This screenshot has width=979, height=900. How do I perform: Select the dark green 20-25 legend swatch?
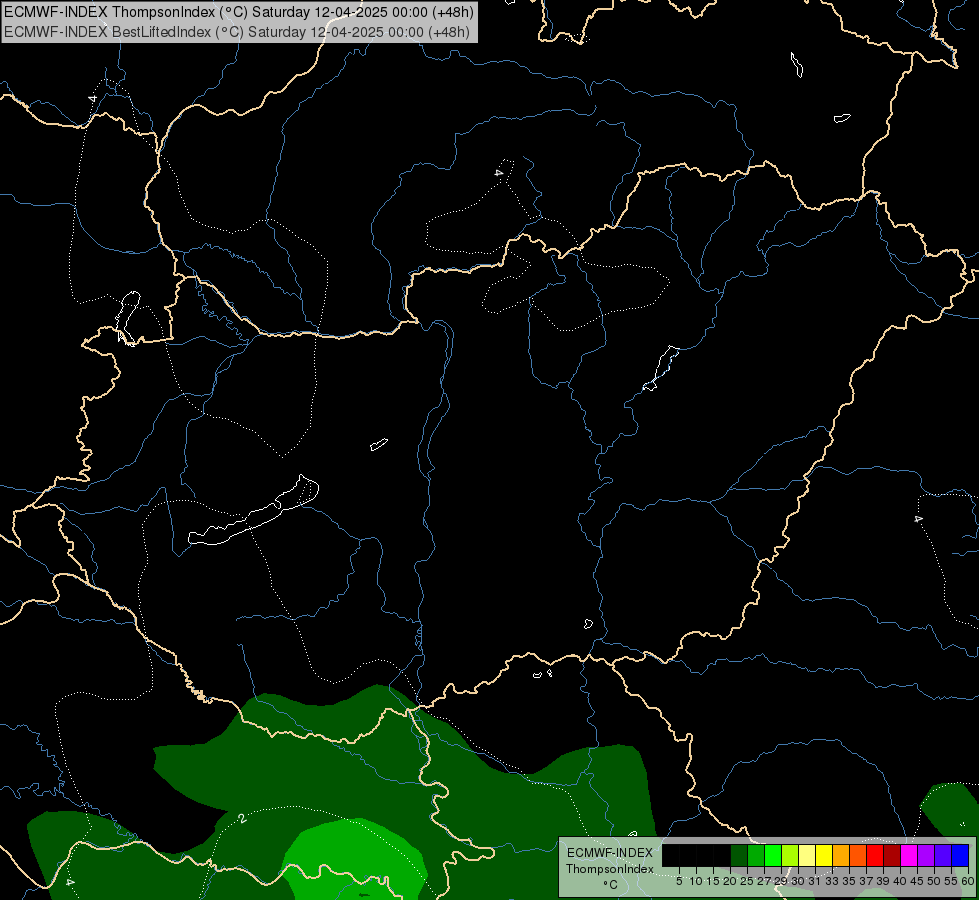[739, 855]
